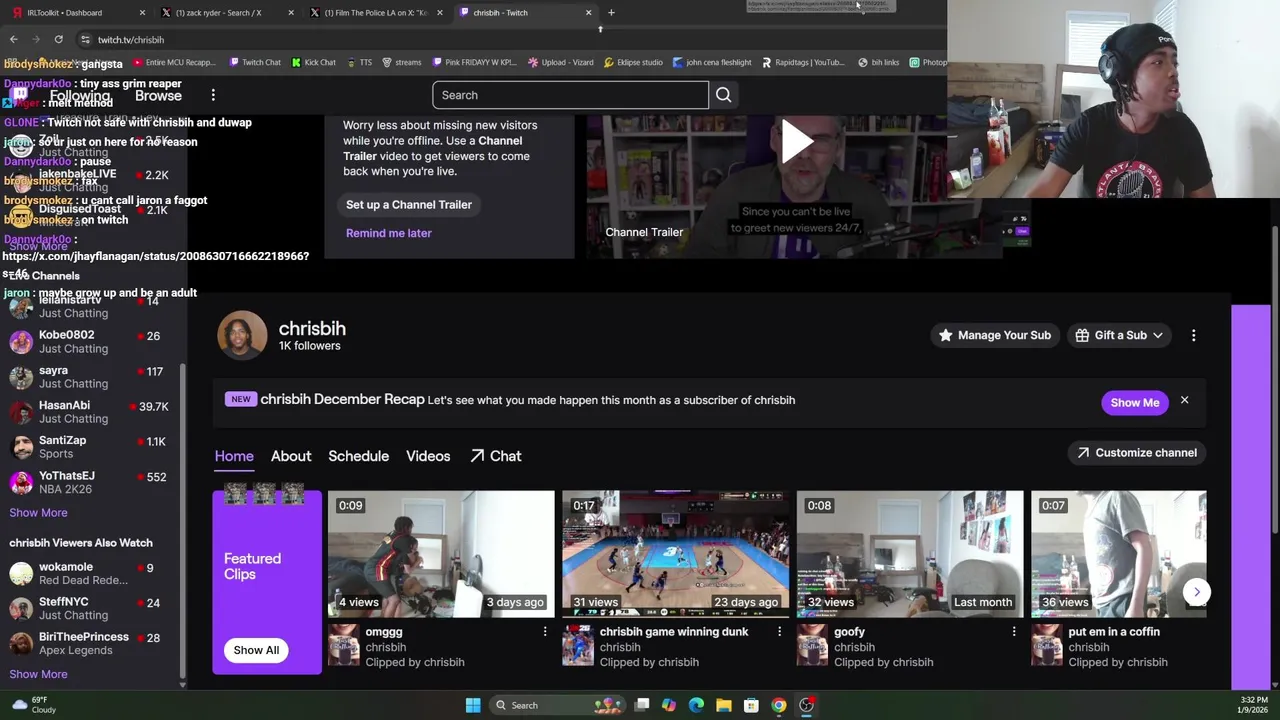Click the Twitch logo home icon

(19, 96)
